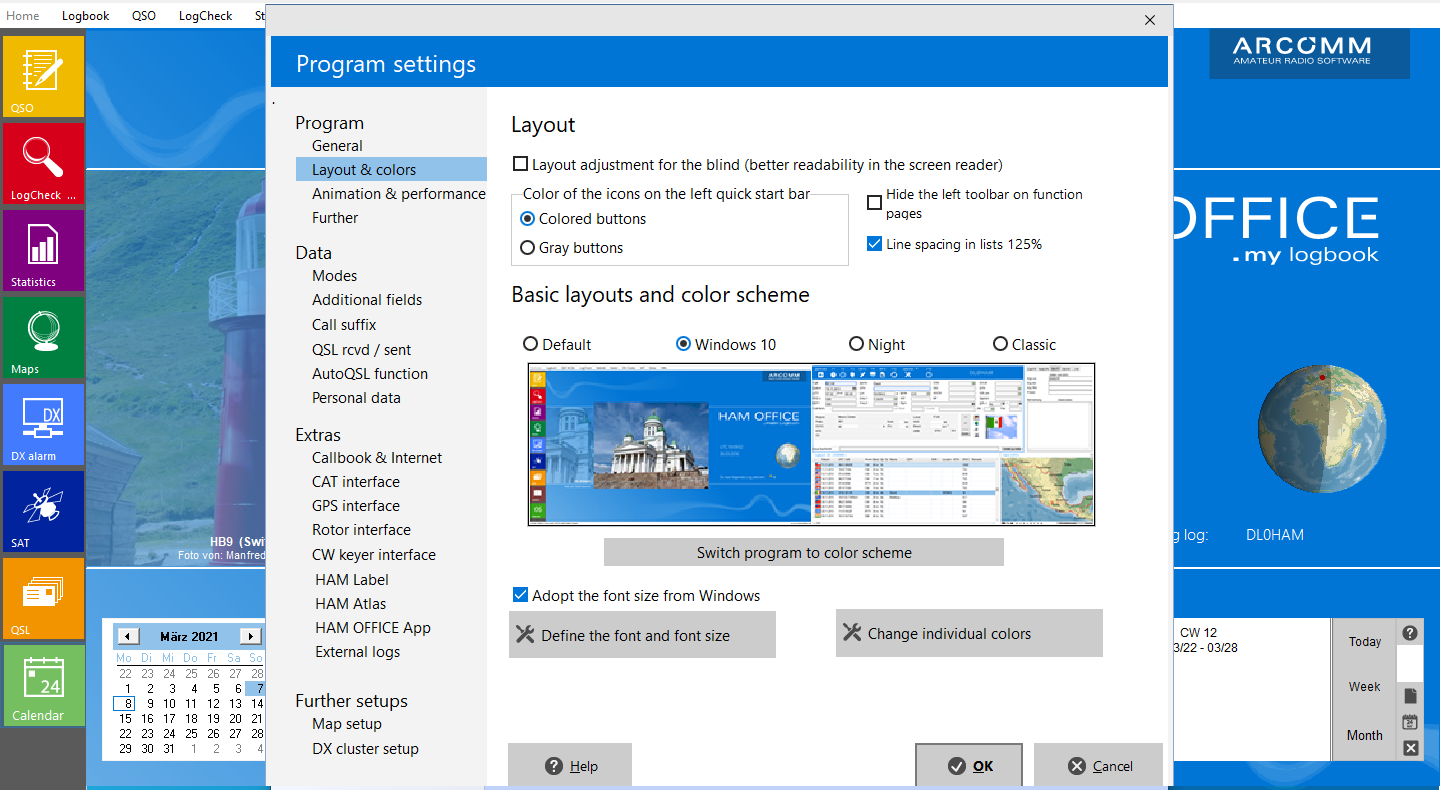
Task: Click the small calendar icon above Month
Action: click(x=1410, y=722)
